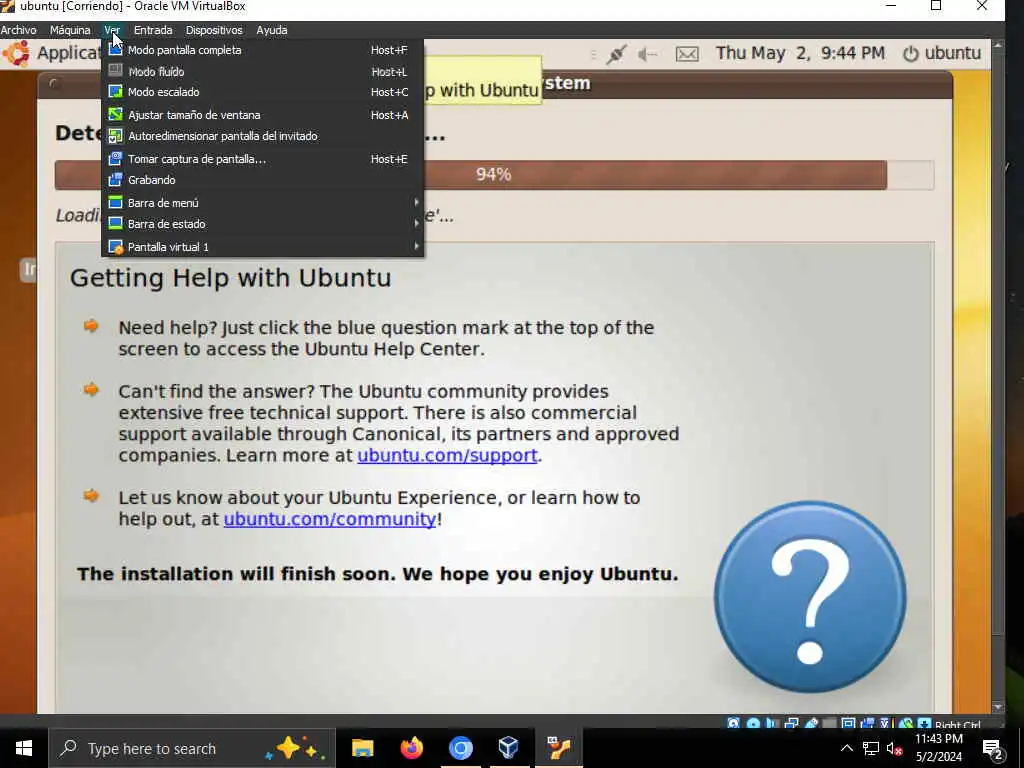Select the running VirtualBox VM taskbar icon
This screenshot has height=768, width=1024.
click(x=558, y=748)
